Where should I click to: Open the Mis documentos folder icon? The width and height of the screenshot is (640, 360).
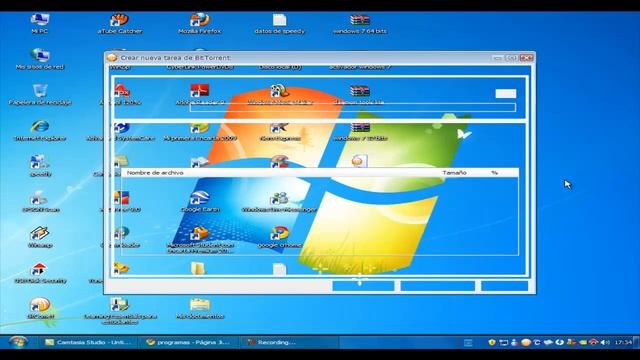(200, 308)
